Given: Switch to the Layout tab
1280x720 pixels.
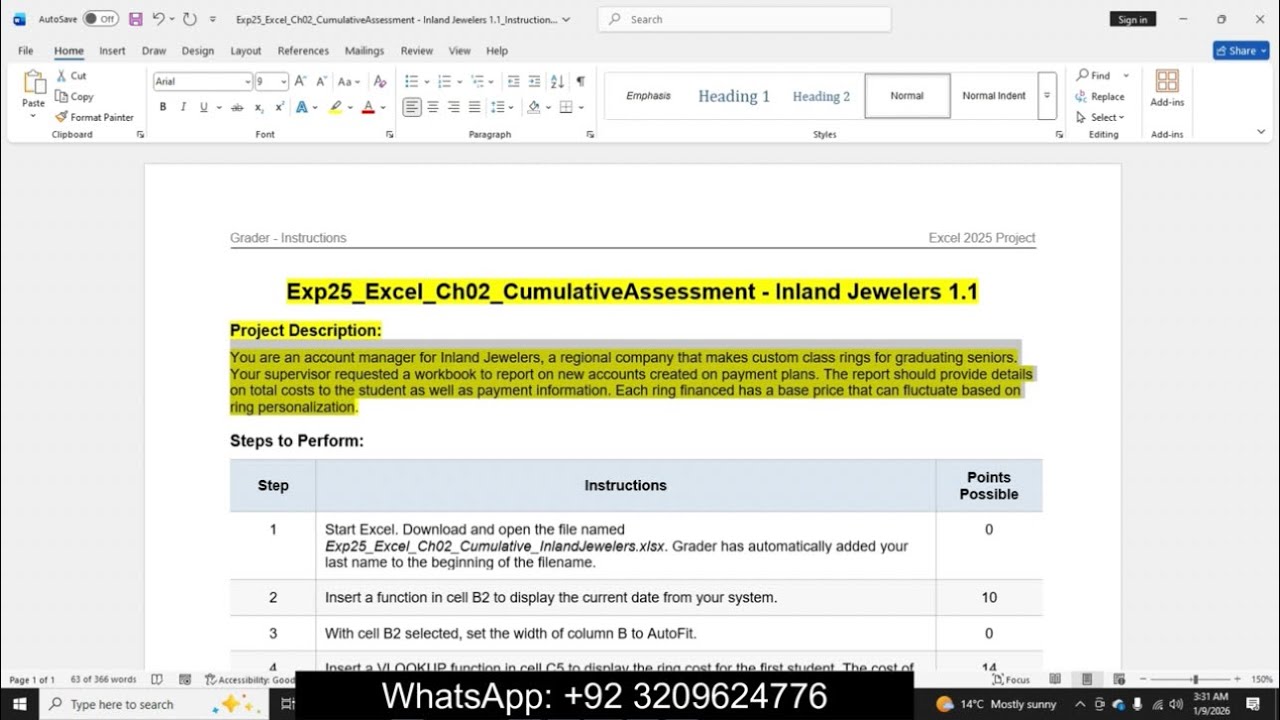Looking at the screenshot, I should point(246,51).
